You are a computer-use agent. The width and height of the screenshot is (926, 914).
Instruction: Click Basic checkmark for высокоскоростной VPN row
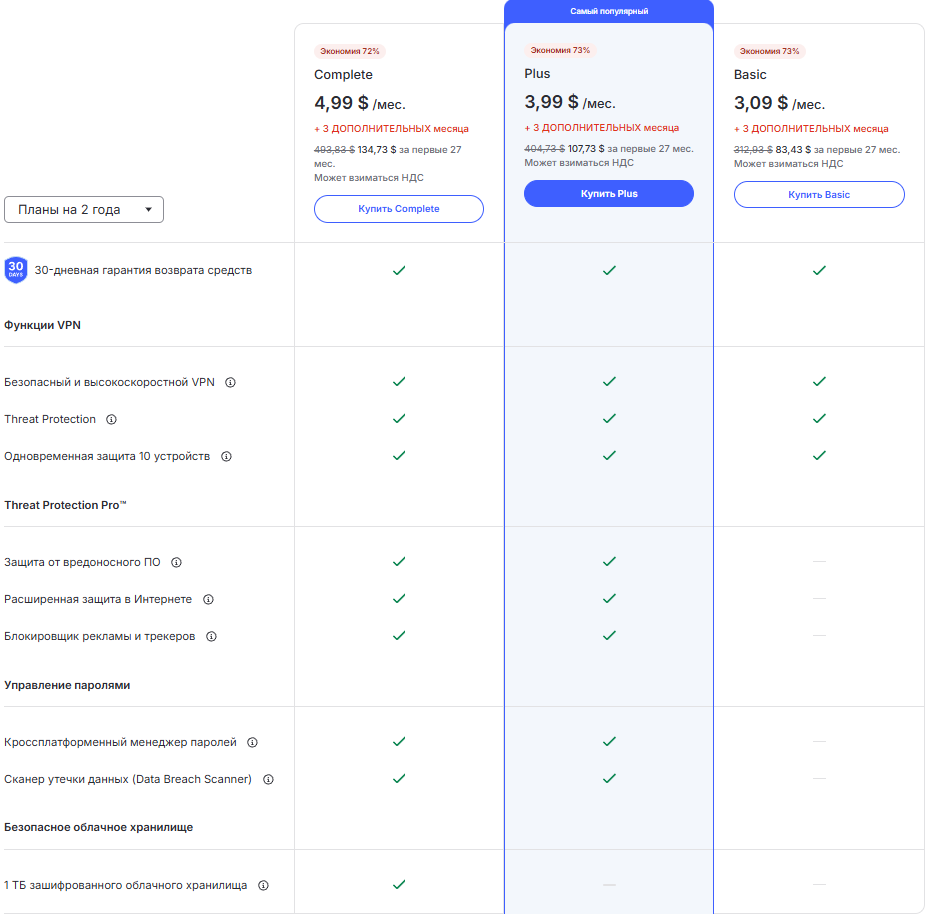click(819, 381)
